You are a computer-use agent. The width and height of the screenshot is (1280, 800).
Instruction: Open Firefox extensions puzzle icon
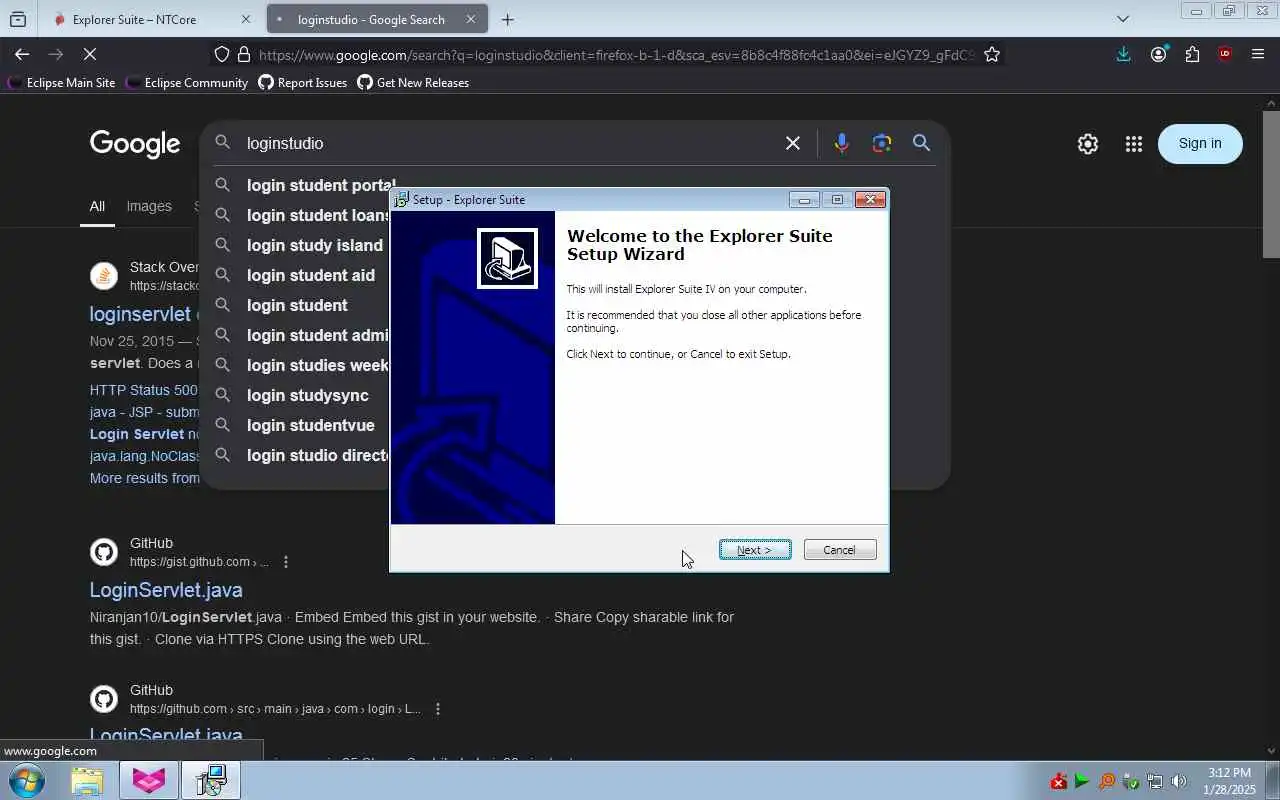pos(1192,55)
